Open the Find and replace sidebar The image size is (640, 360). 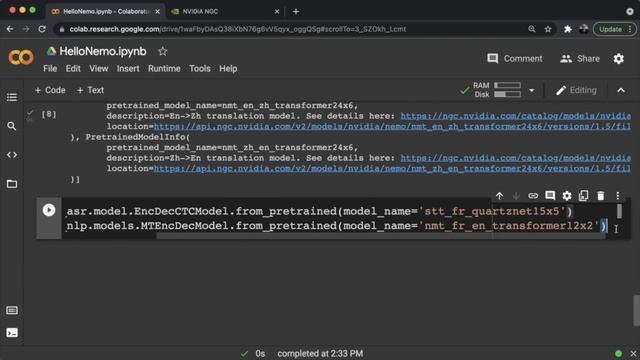pyautogui.click(x=12, y=126)
